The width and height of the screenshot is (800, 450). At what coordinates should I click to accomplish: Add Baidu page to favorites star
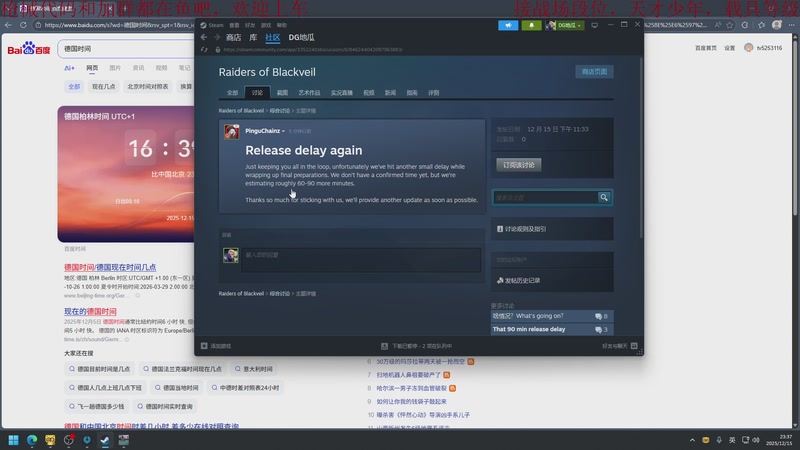[x=730, y=24]
